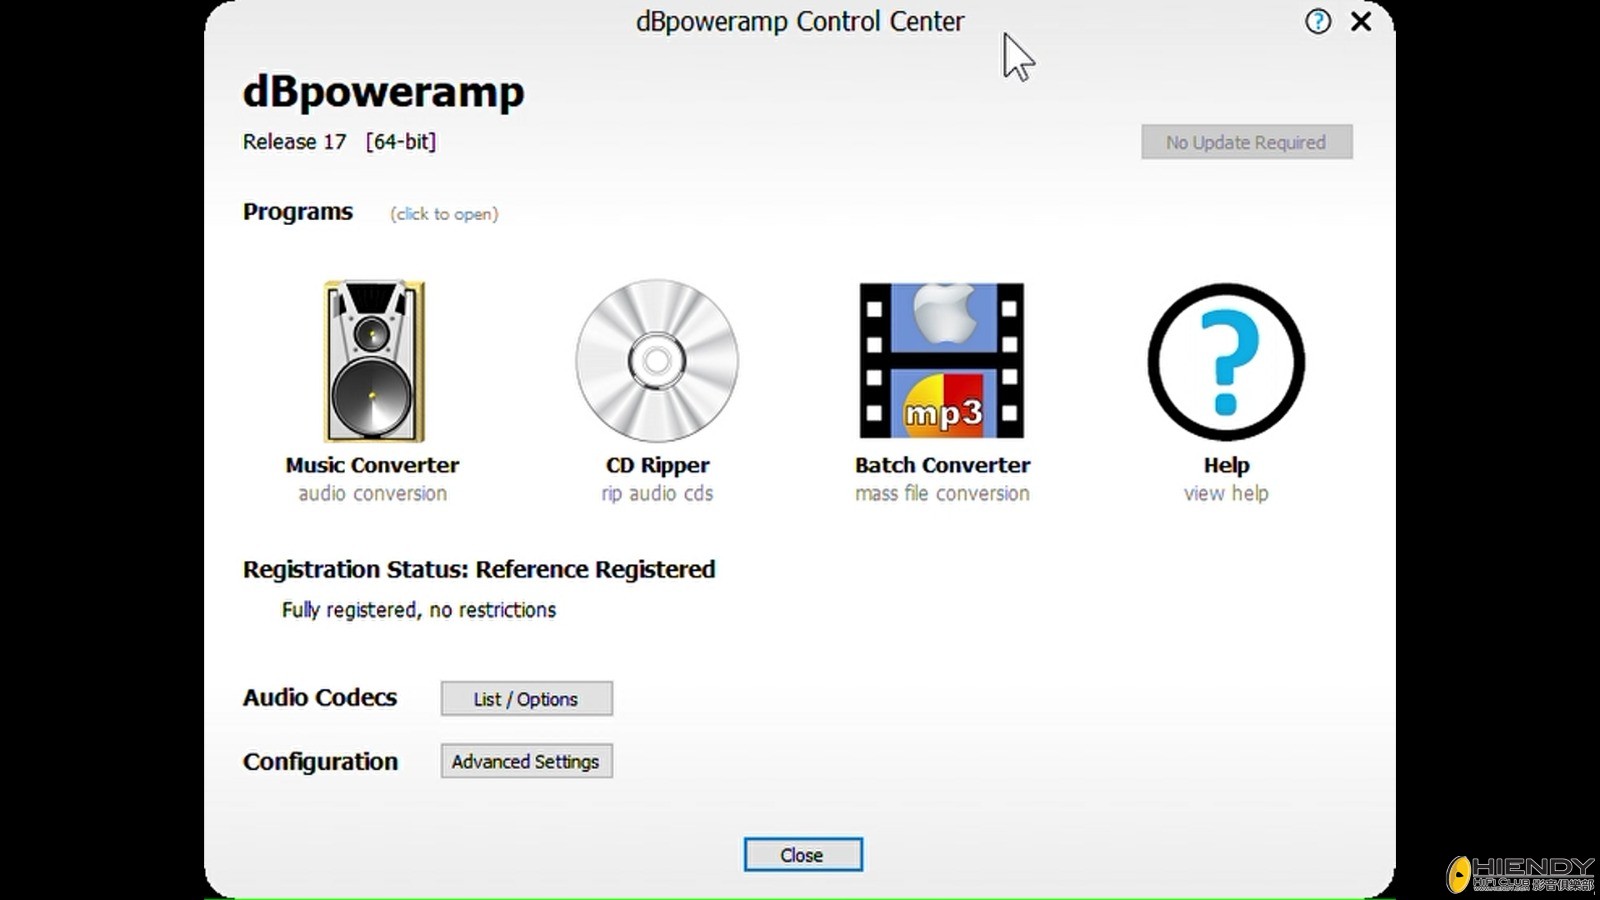1600x900 pixels.
Task: Click the 'No Update Required' button
Action: tap(1246, 142)
